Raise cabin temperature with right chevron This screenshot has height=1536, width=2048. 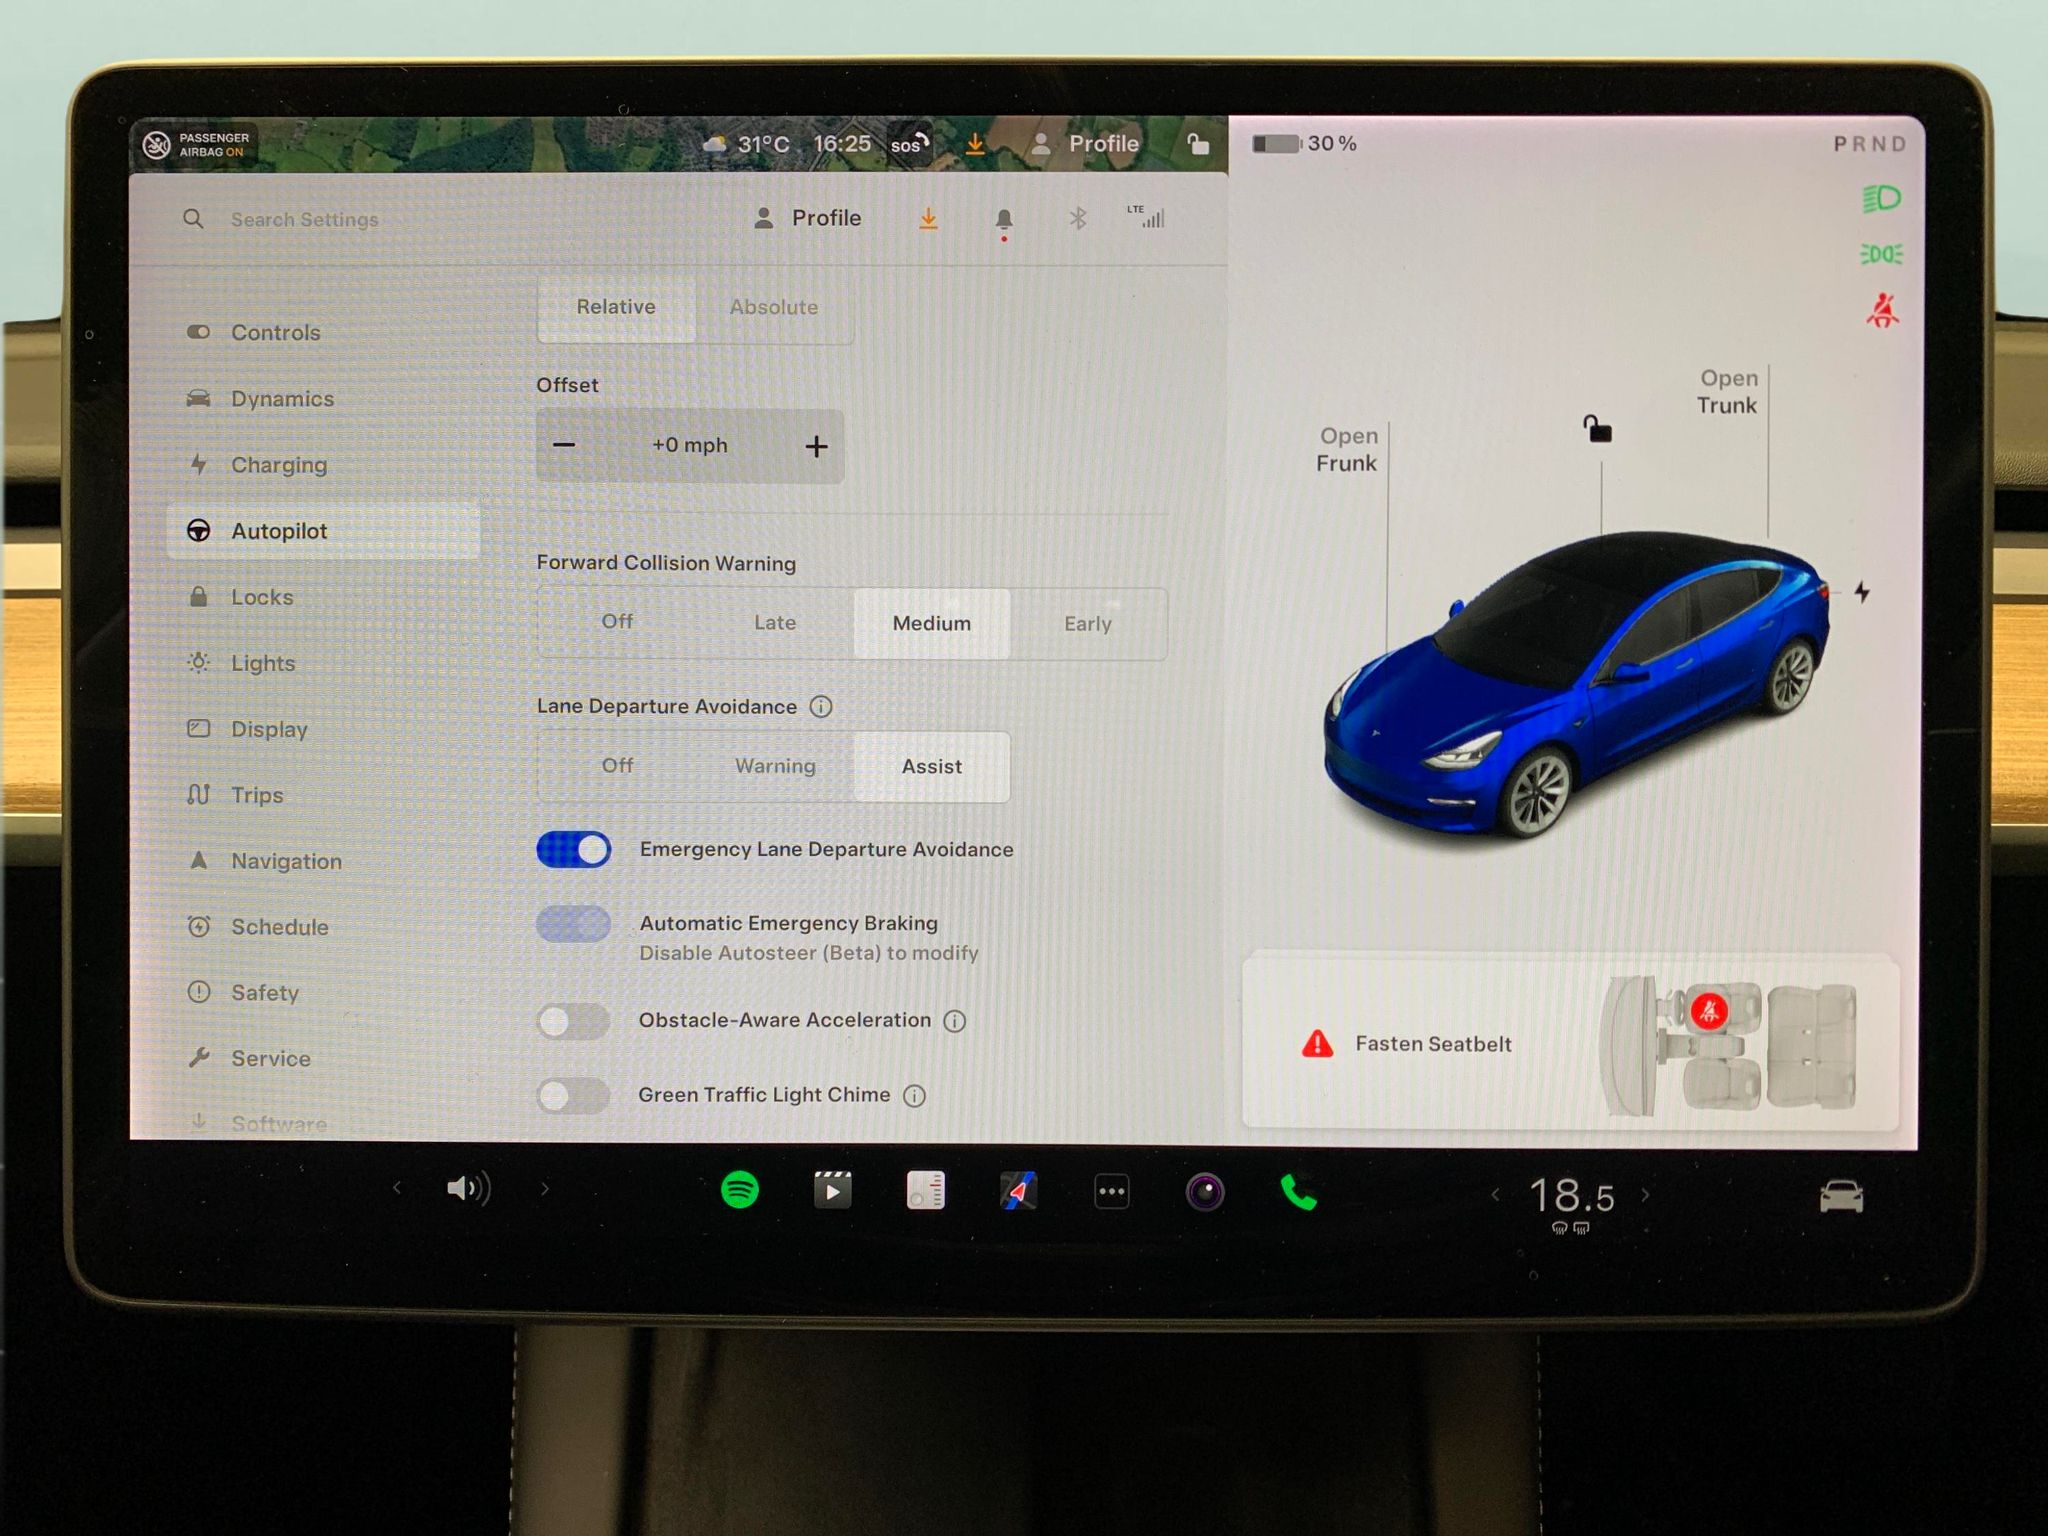click(x=1645, y=1195)
